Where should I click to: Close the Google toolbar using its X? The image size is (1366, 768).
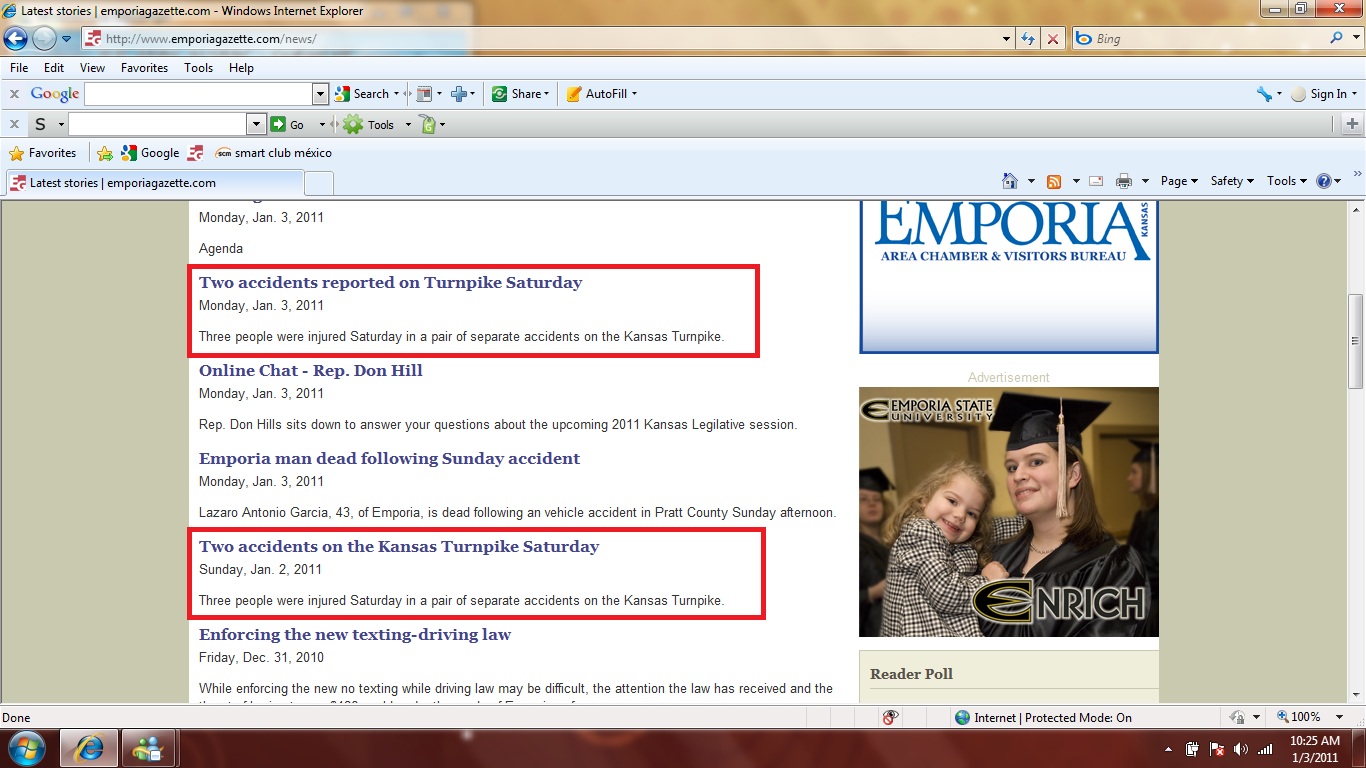[14, 94]
